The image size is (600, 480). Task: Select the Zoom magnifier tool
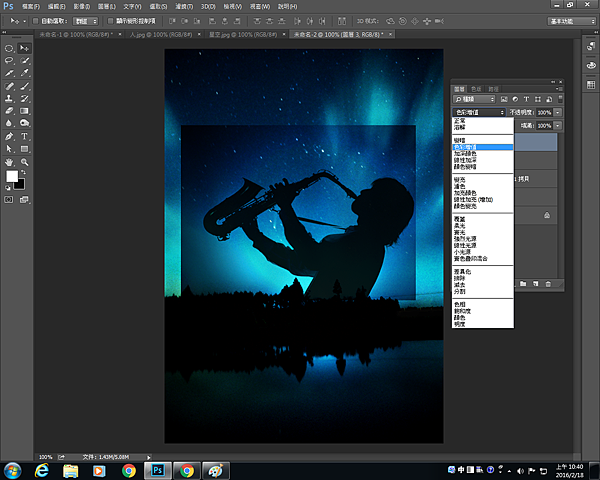[25, 161]
